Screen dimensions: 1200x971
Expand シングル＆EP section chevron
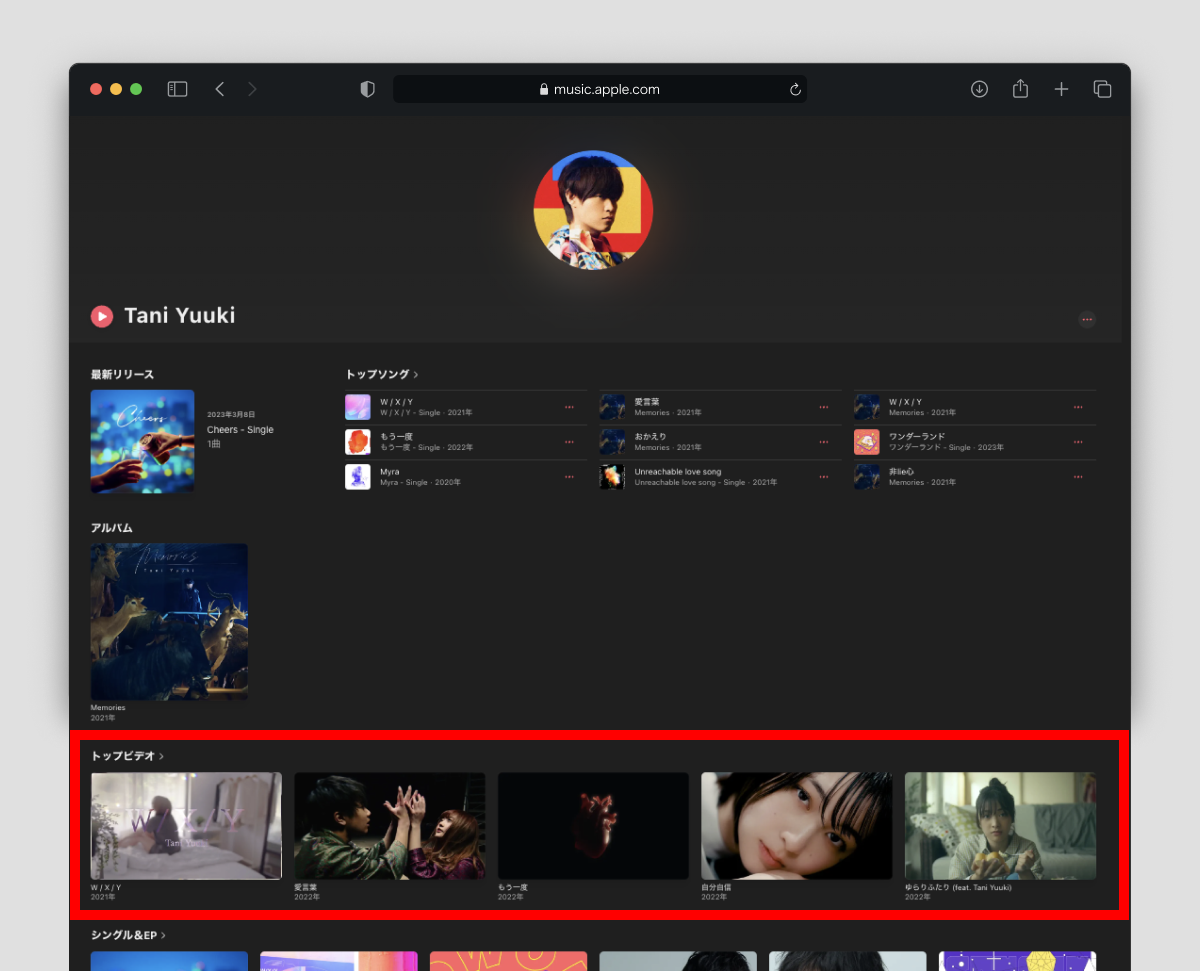163,936
